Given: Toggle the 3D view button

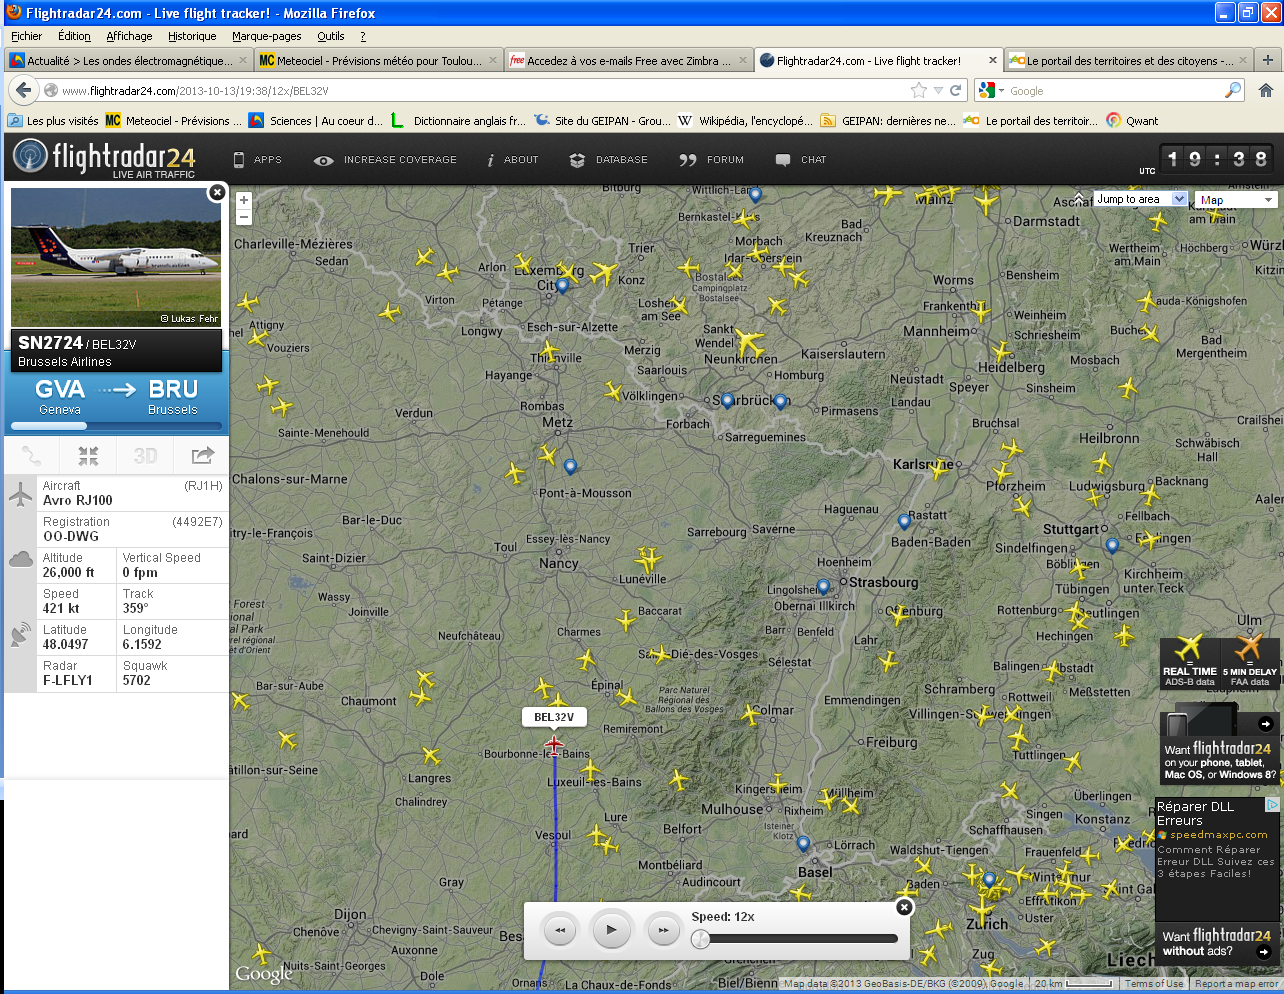Looking at the screenshot, I should [145, 456].
